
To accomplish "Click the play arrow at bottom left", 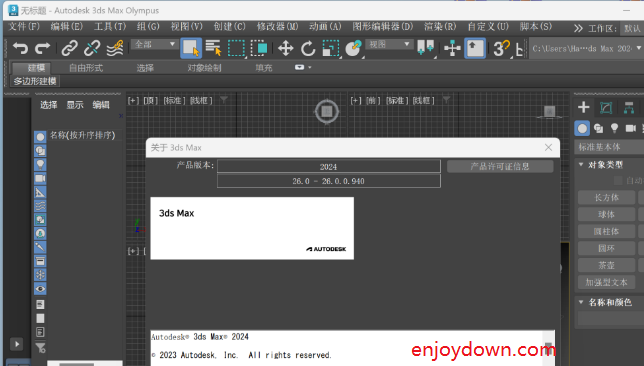I will pyautogui.click(x=16, y=344).
